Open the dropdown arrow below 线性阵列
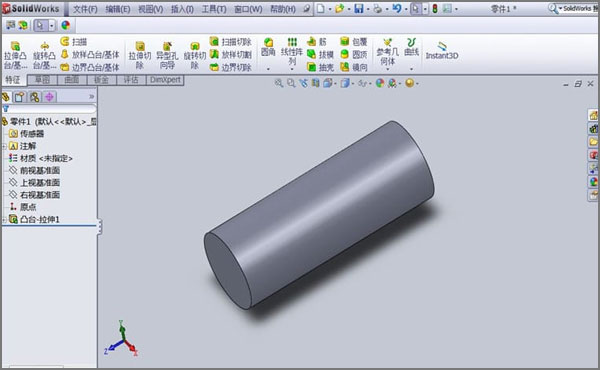Image resolution: width=600 pixels, height=370 pixels. point(292,69)
